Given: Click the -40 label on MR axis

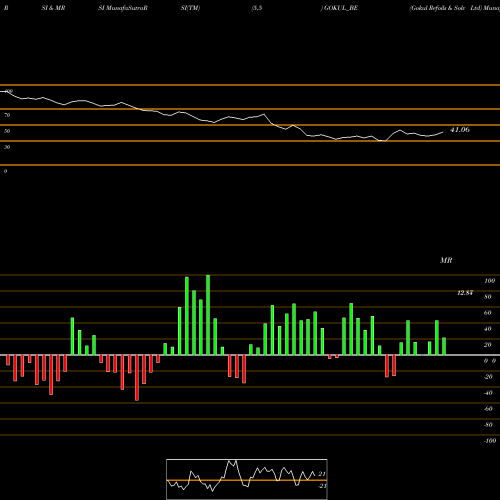Looking at the screenshot, I should (x=488, y=393).
